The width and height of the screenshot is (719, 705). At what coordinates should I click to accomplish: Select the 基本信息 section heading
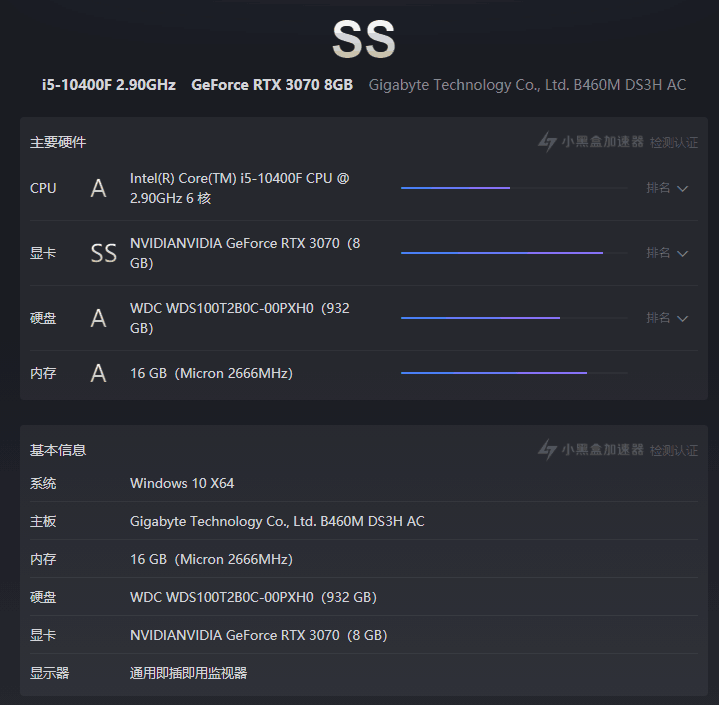[x=58, y=450]
